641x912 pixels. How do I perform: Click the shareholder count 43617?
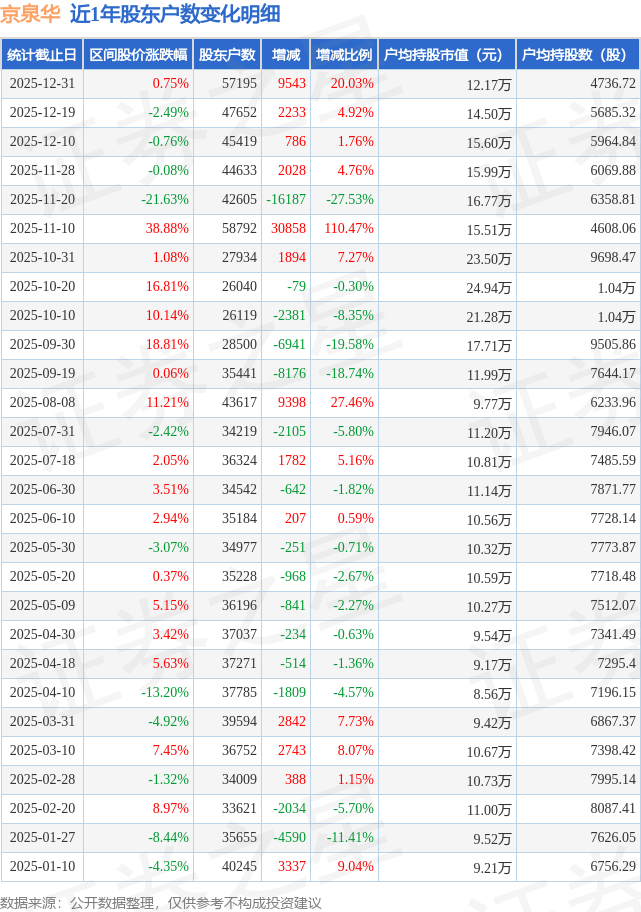pyautogui.click(x=239, y=402)
